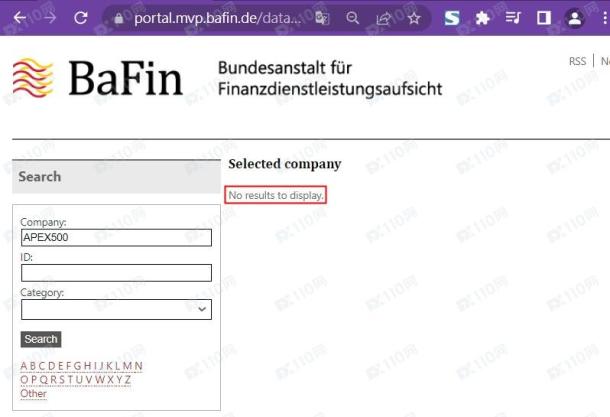Click the zoom magnifier icon in address bar

click(352, 18)
